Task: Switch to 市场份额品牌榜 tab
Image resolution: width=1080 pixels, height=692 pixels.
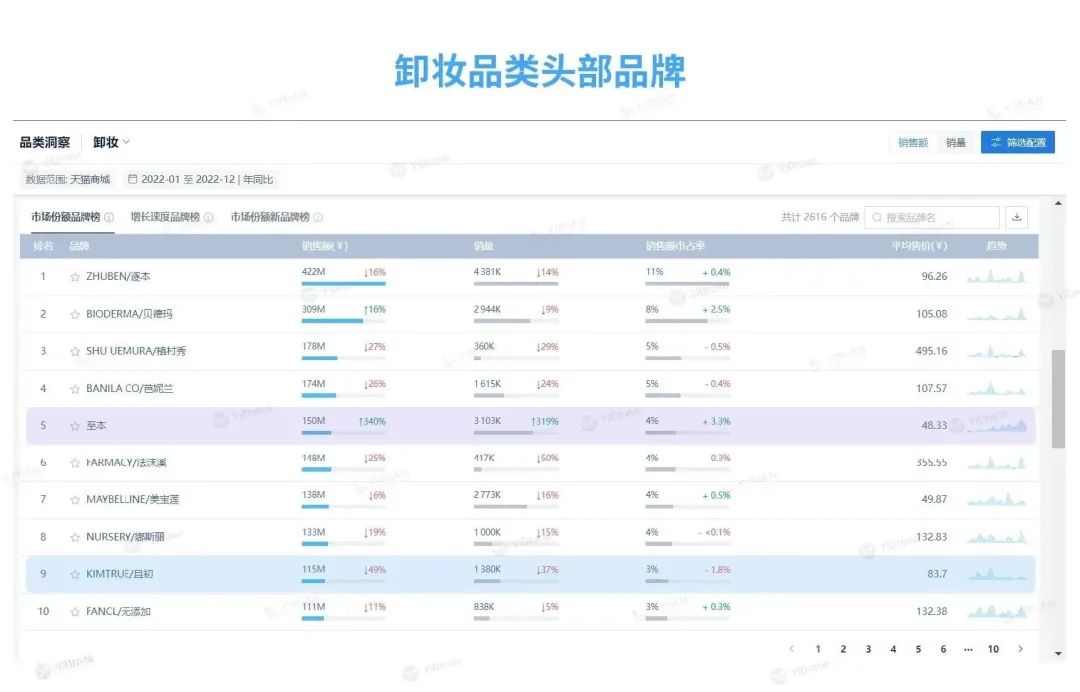Action: coord(66,217)
